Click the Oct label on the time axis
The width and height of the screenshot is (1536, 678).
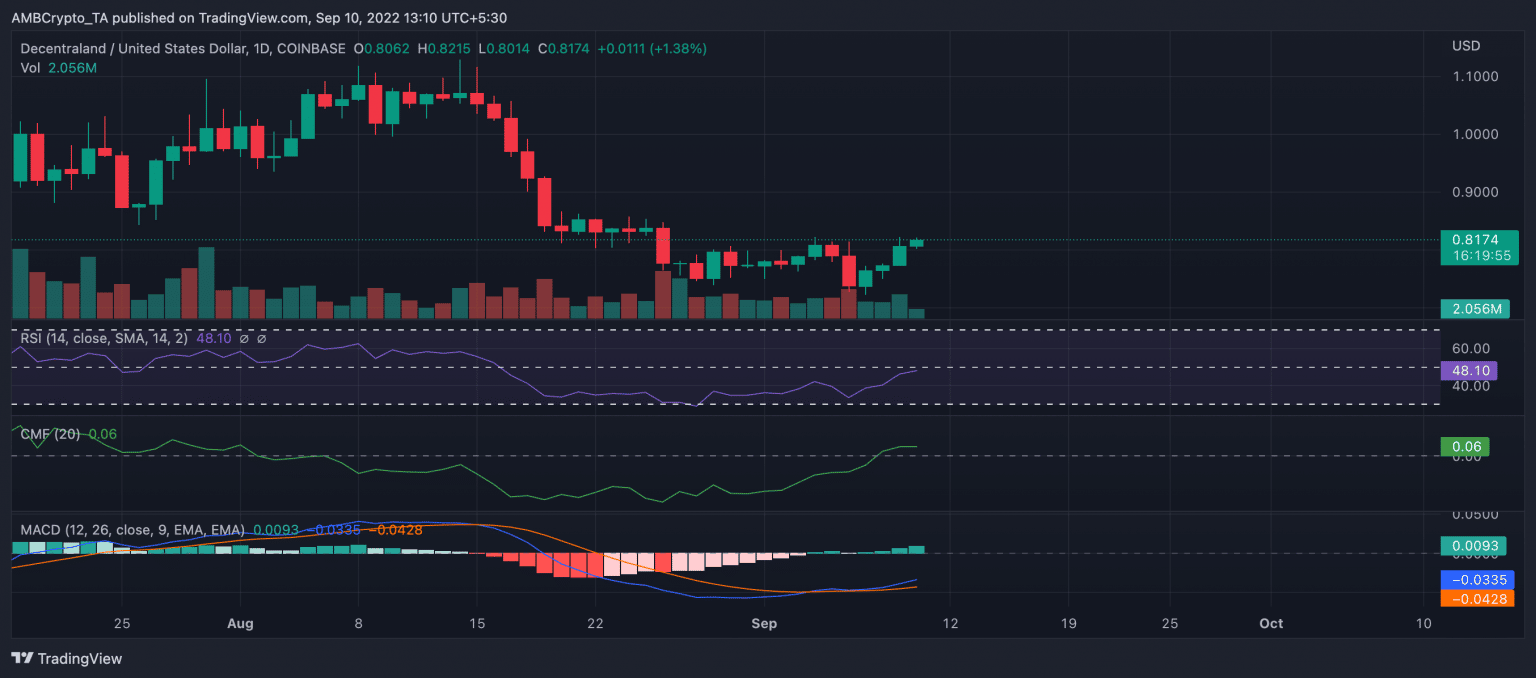coord(1271,623)
